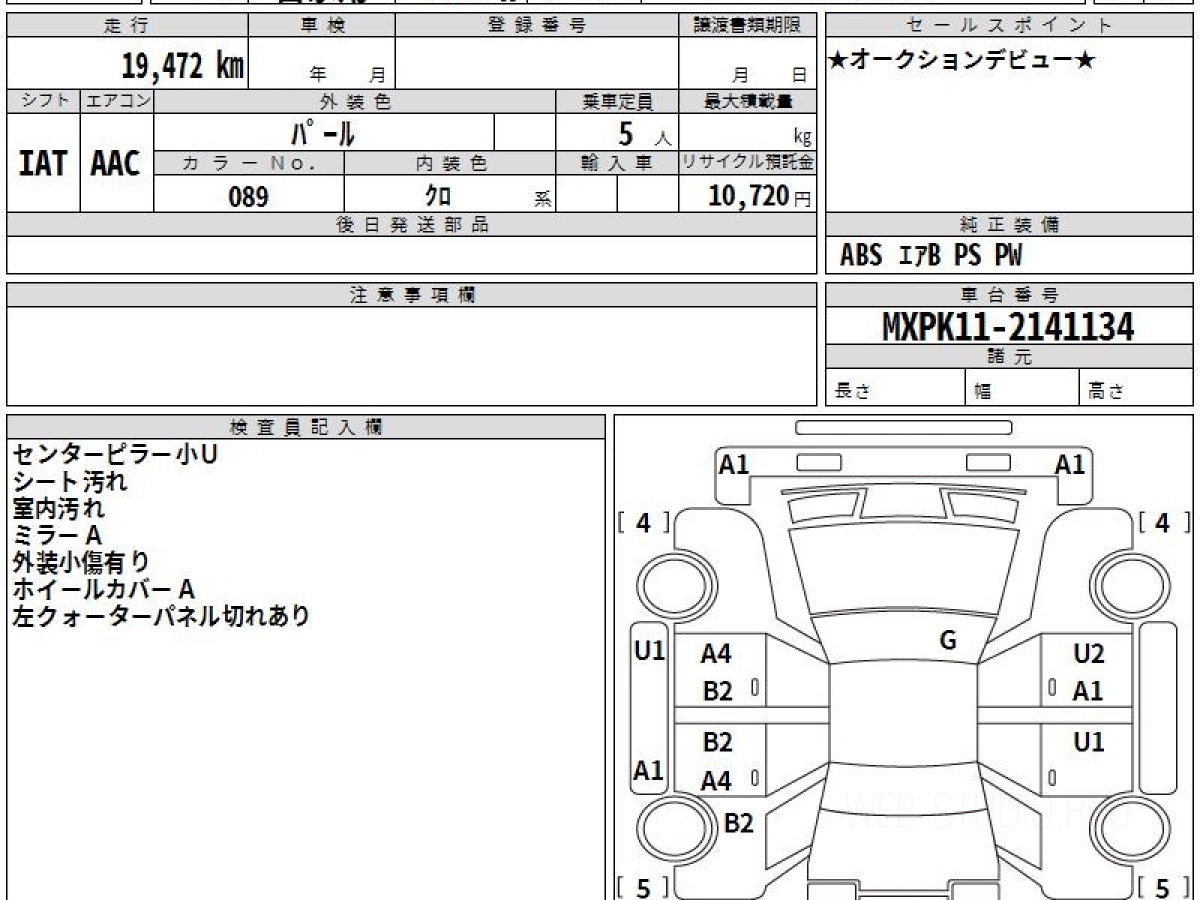Select the 走行 header cell
The height and width of the screenshot is (900, 1200).
coord(127,26)
